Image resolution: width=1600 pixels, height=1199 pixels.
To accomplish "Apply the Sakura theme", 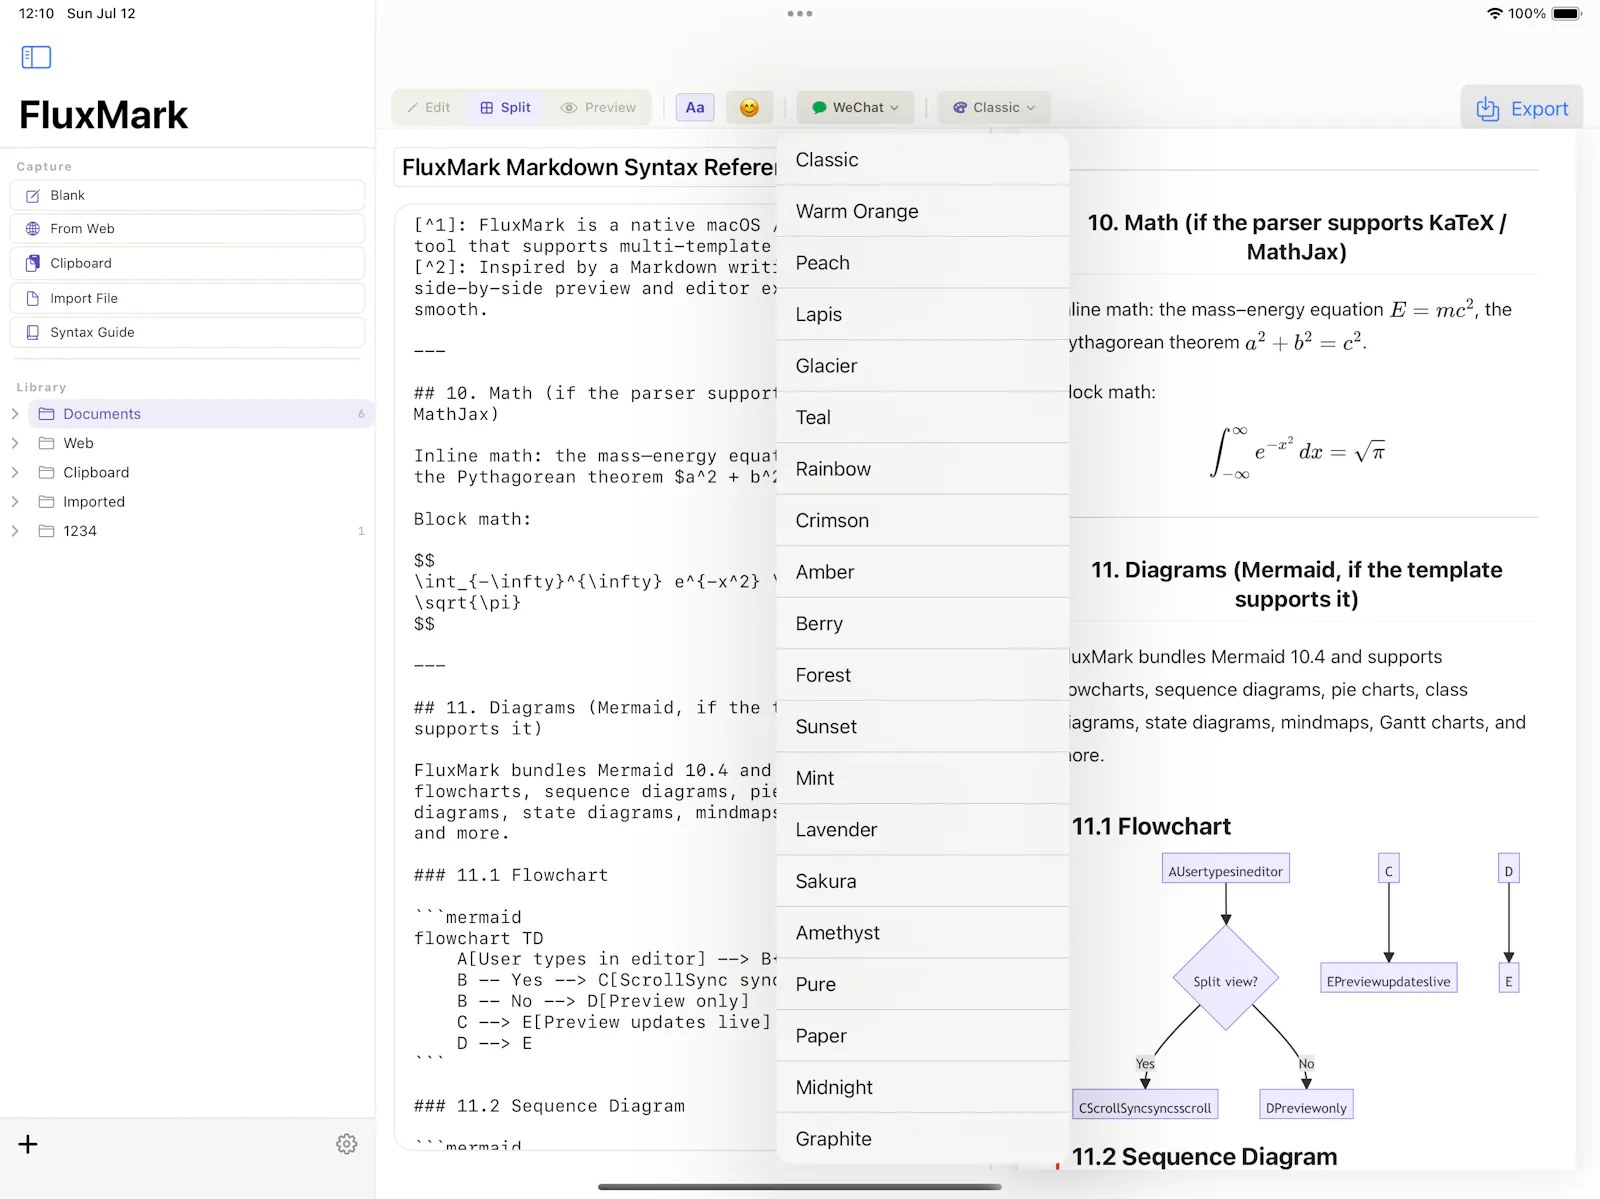I will [923, 881].
